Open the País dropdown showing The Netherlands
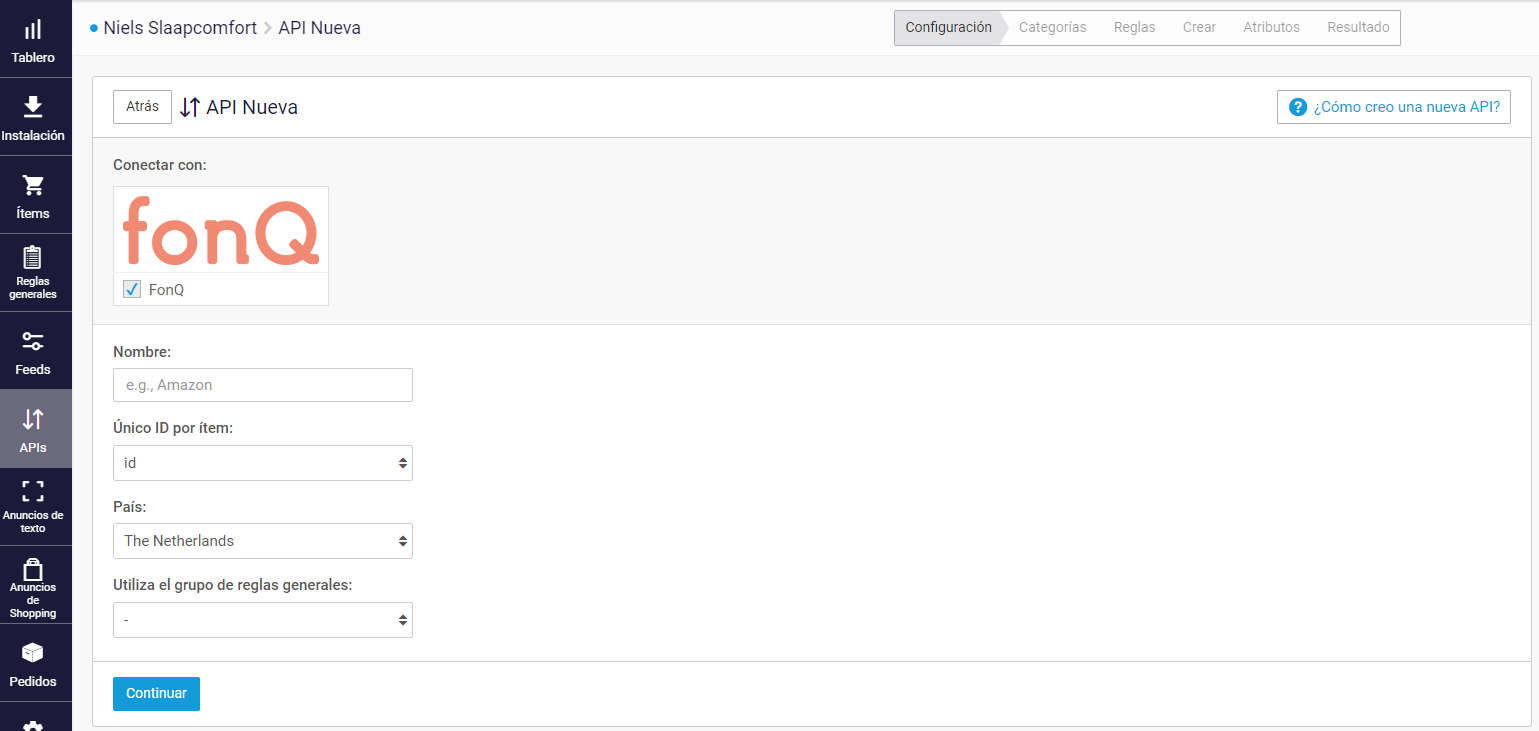 pos(263,541)
